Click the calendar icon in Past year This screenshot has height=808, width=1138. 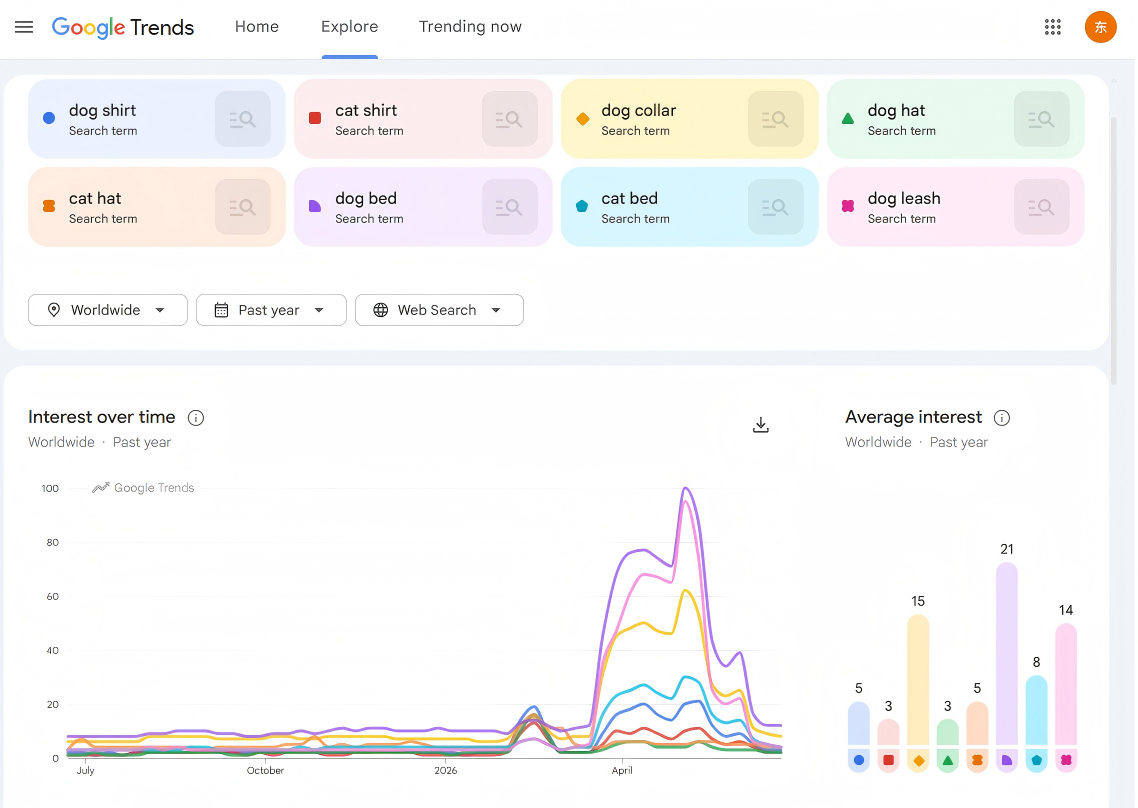pyautogui.click(x=221, y=310)
